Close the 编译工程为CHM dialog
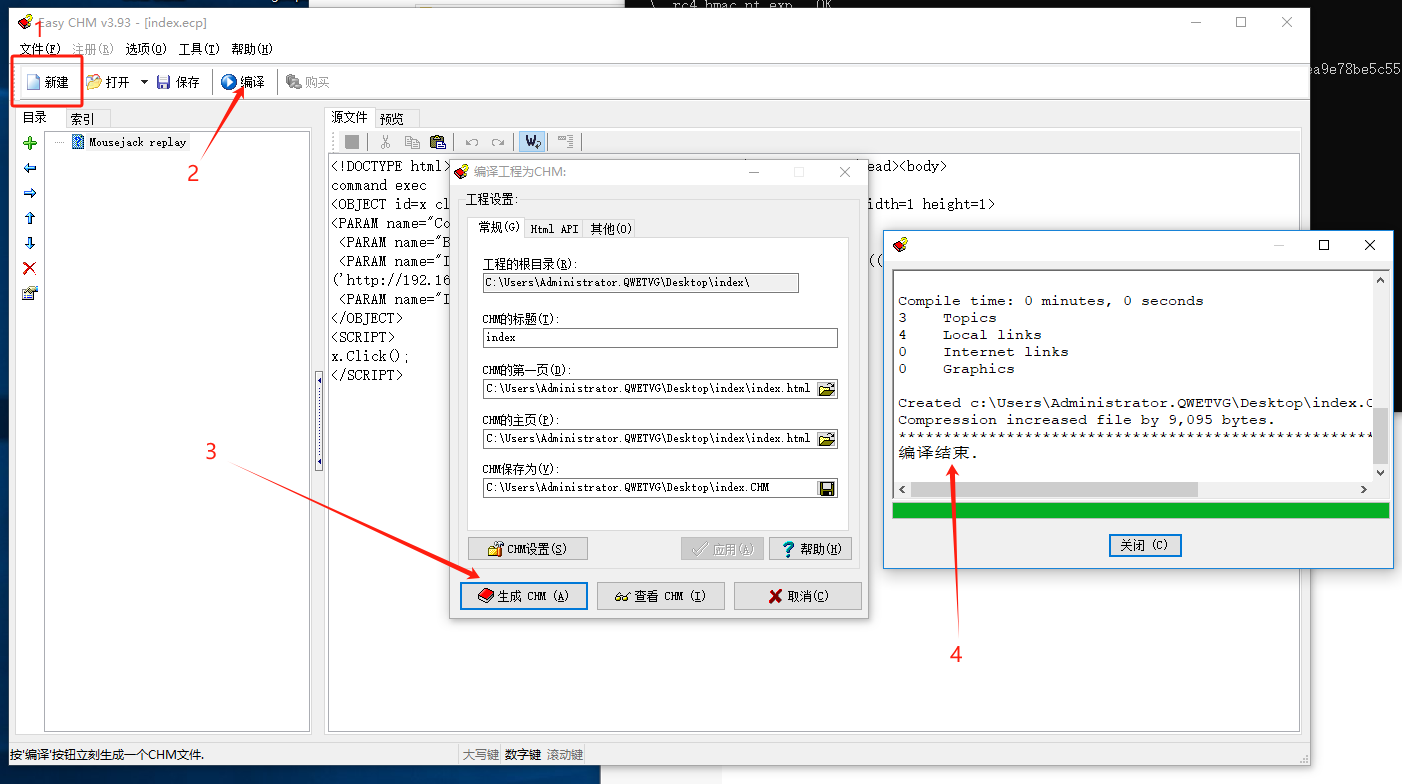 [x=845, y=172]
